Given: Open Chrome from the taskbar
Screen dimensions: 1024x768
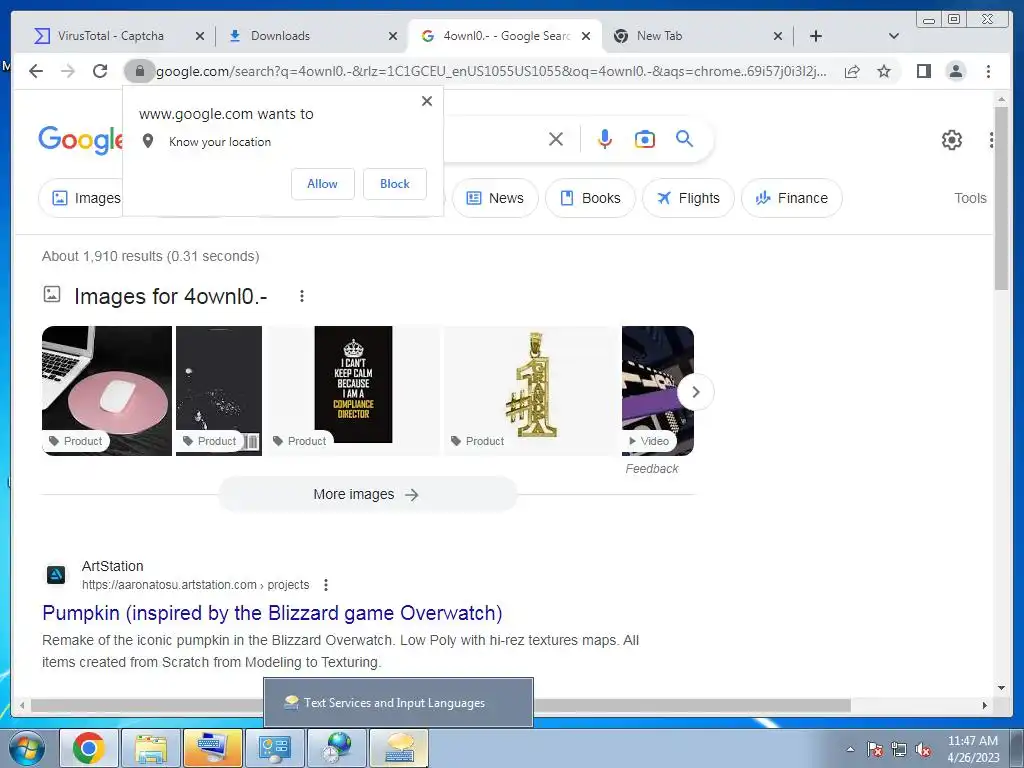Looking at the screenshot, I should click(89, 748).
